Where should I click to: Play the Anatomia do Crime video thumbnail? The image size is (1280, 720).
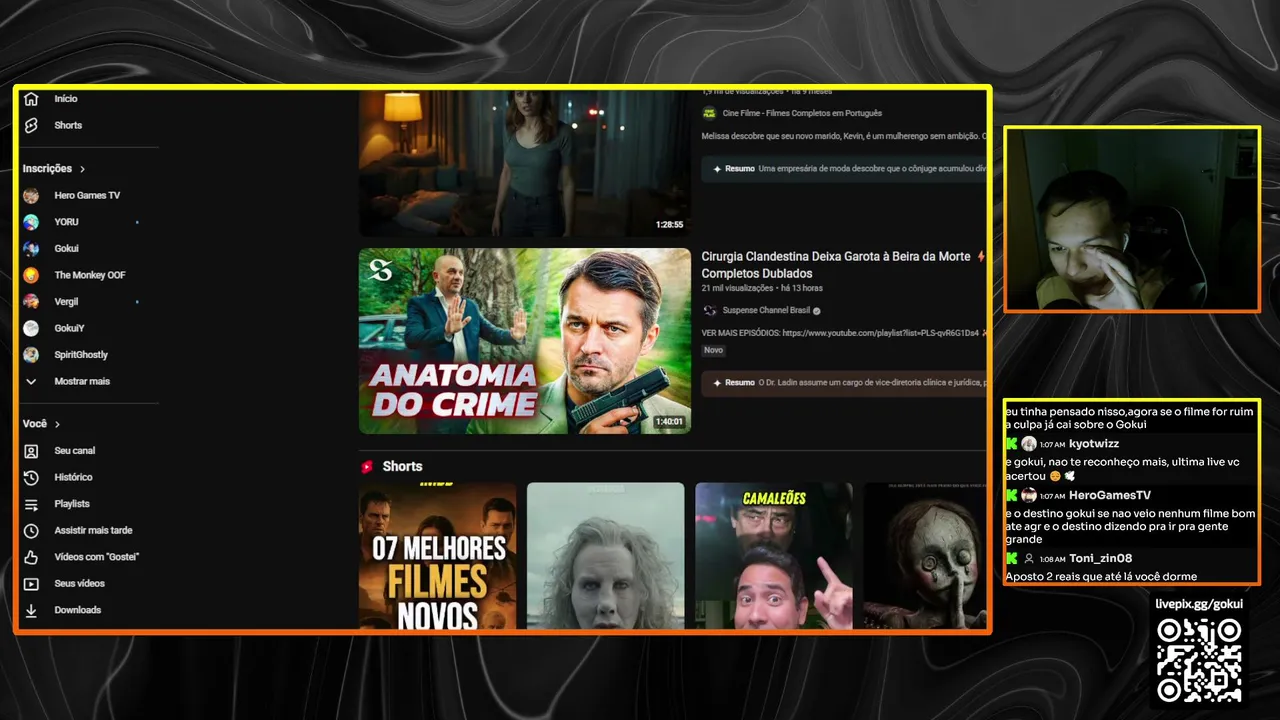click(x=525, y=341)
